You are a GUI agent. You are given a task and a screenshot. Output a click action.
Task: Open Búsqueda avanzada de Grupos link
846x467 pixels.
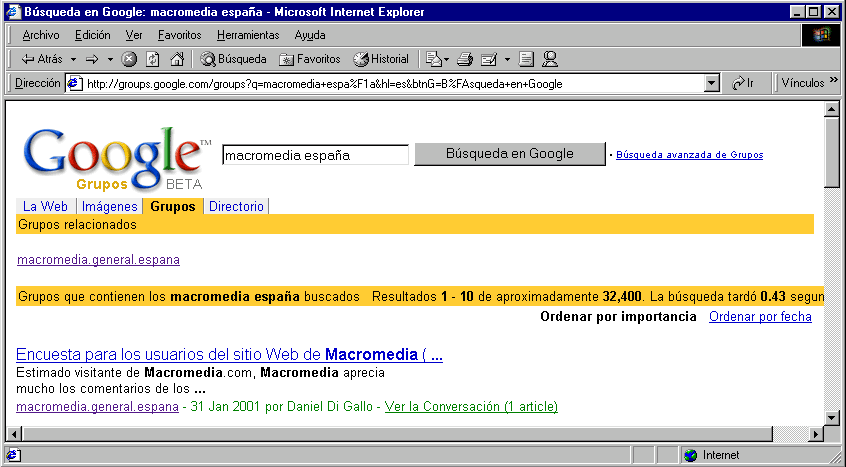(x=690, y=155)
